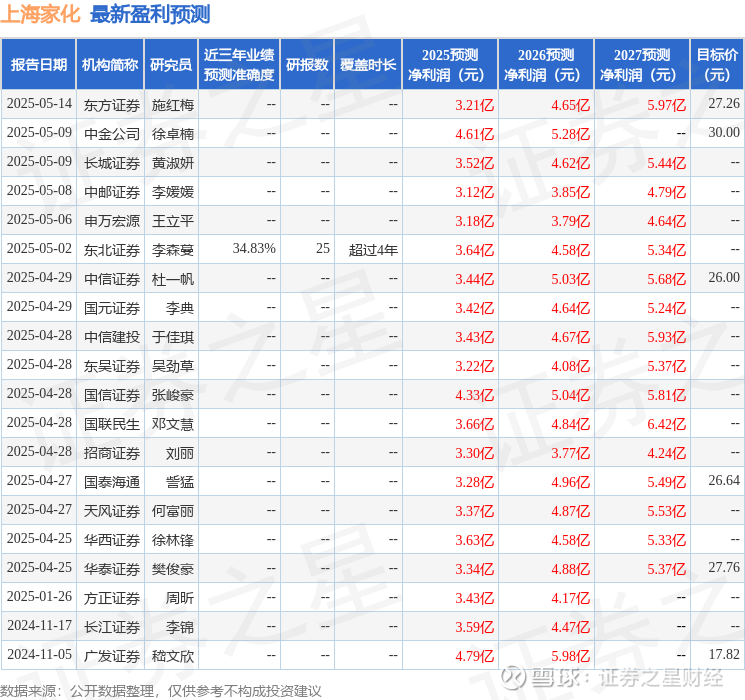
Task: Select the 中邮证券 institution cell
Action: 112,192
